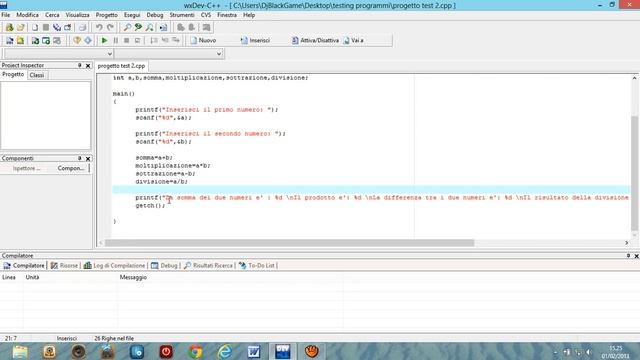Select the Log di Compilazione tab
The width and height of the screenshot is (640, 360).
coord(115,265)
